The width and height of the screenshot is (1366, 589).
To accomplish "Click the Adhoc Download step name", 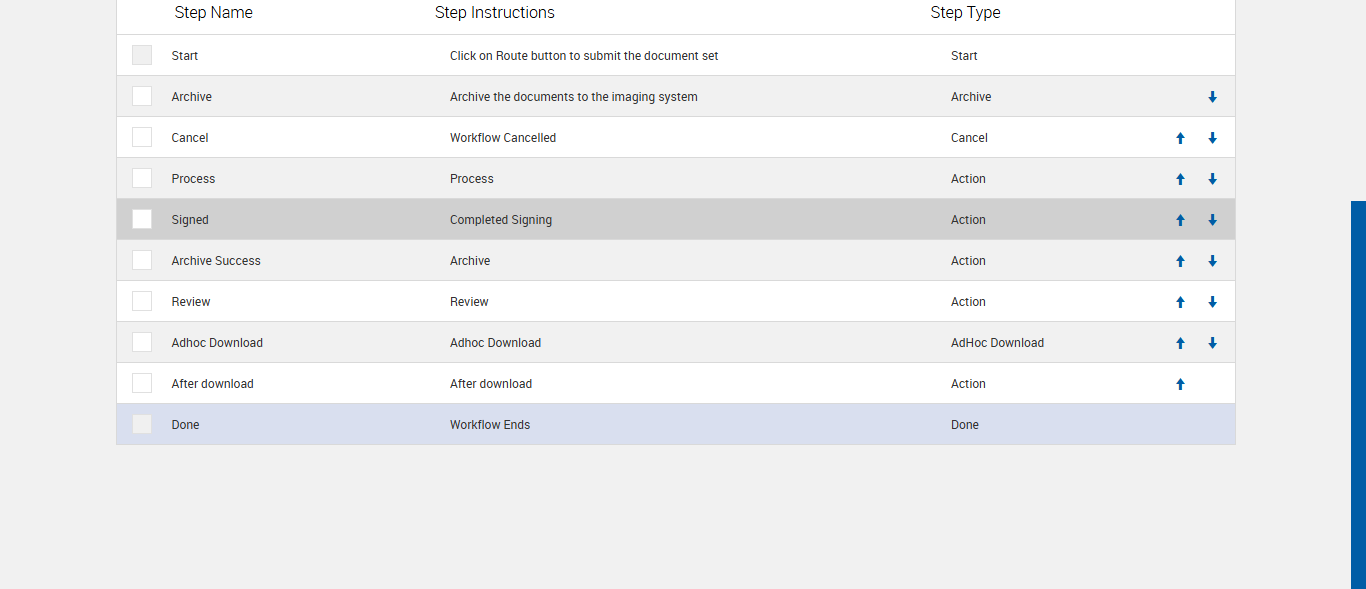I will coord(217,343).
